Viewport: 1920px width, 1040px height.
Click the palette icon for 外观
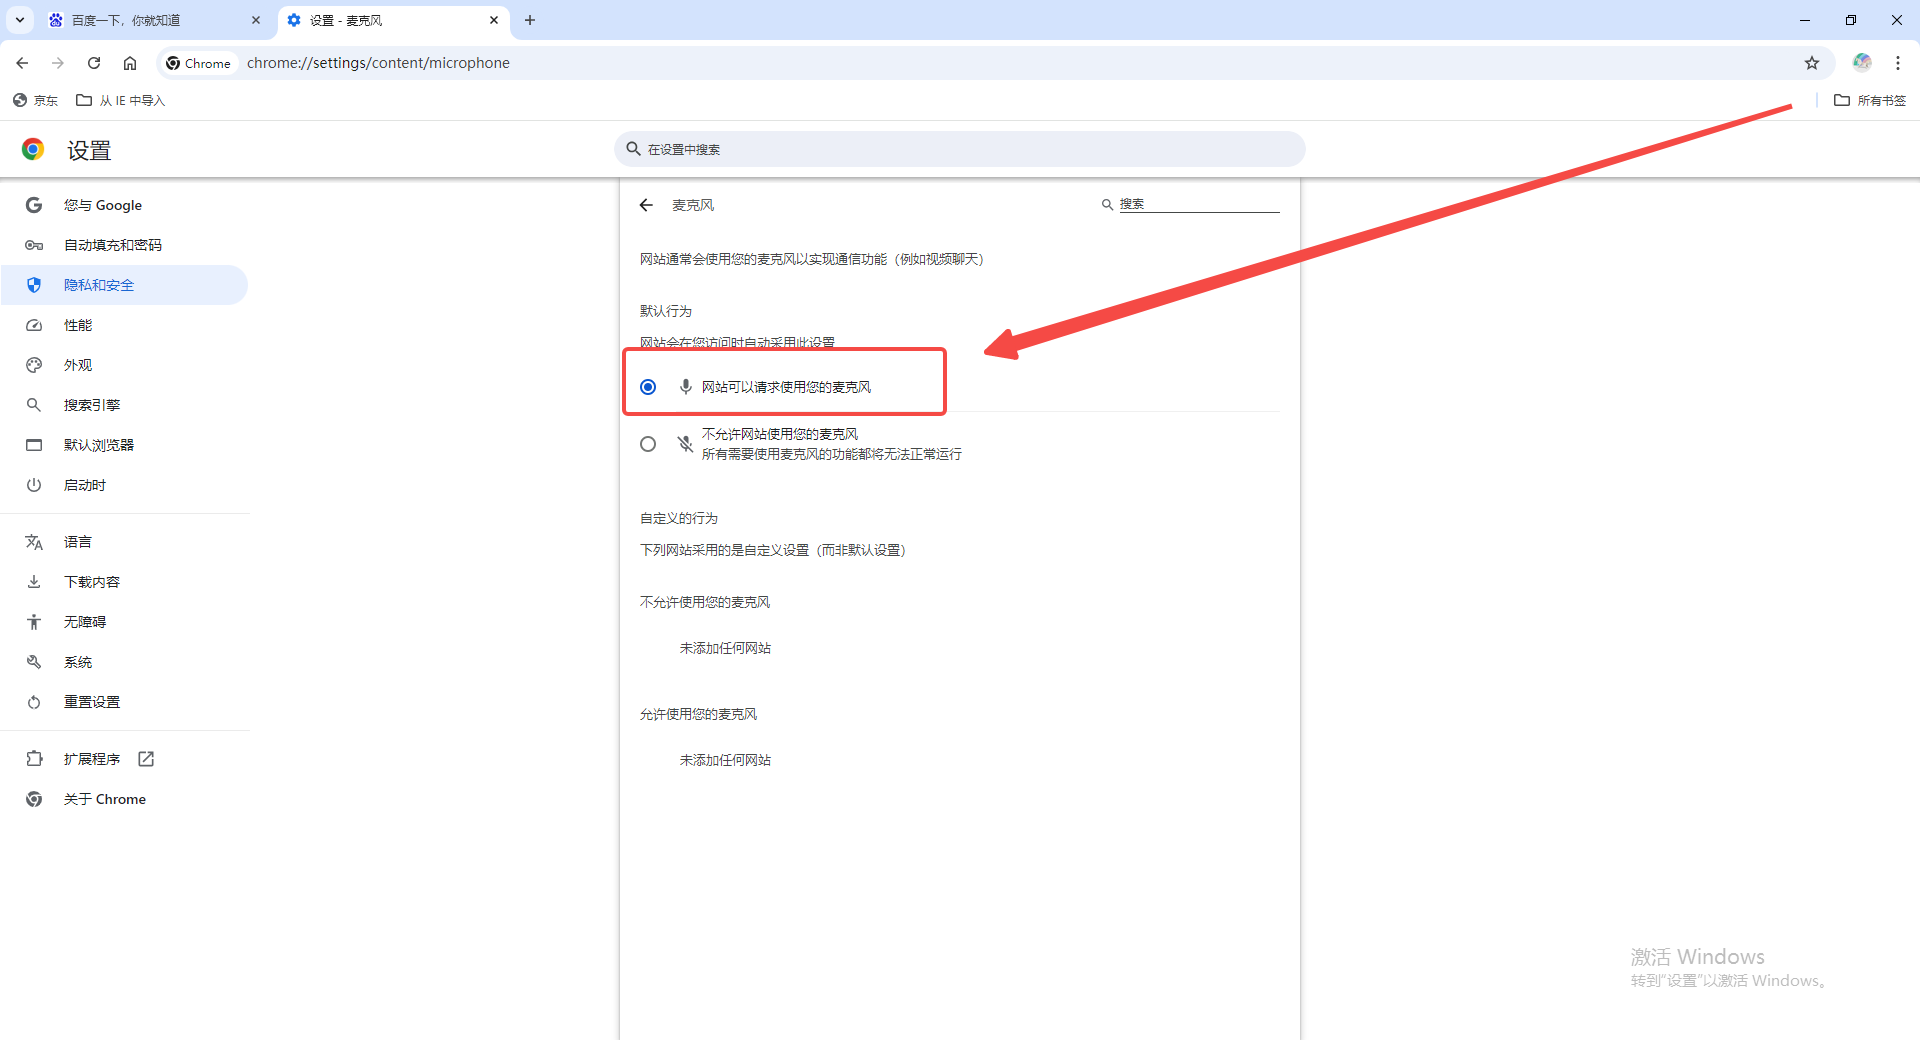point(34,365)
